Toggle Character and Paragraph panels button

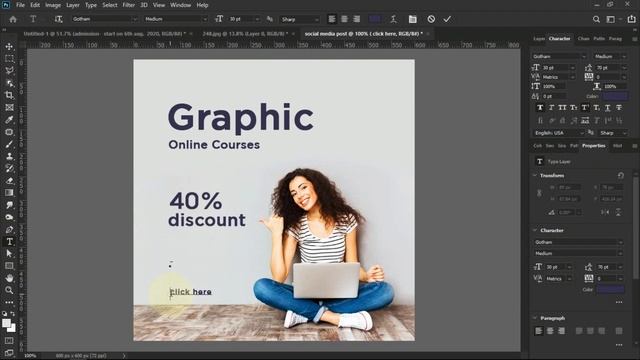(413, 19)
